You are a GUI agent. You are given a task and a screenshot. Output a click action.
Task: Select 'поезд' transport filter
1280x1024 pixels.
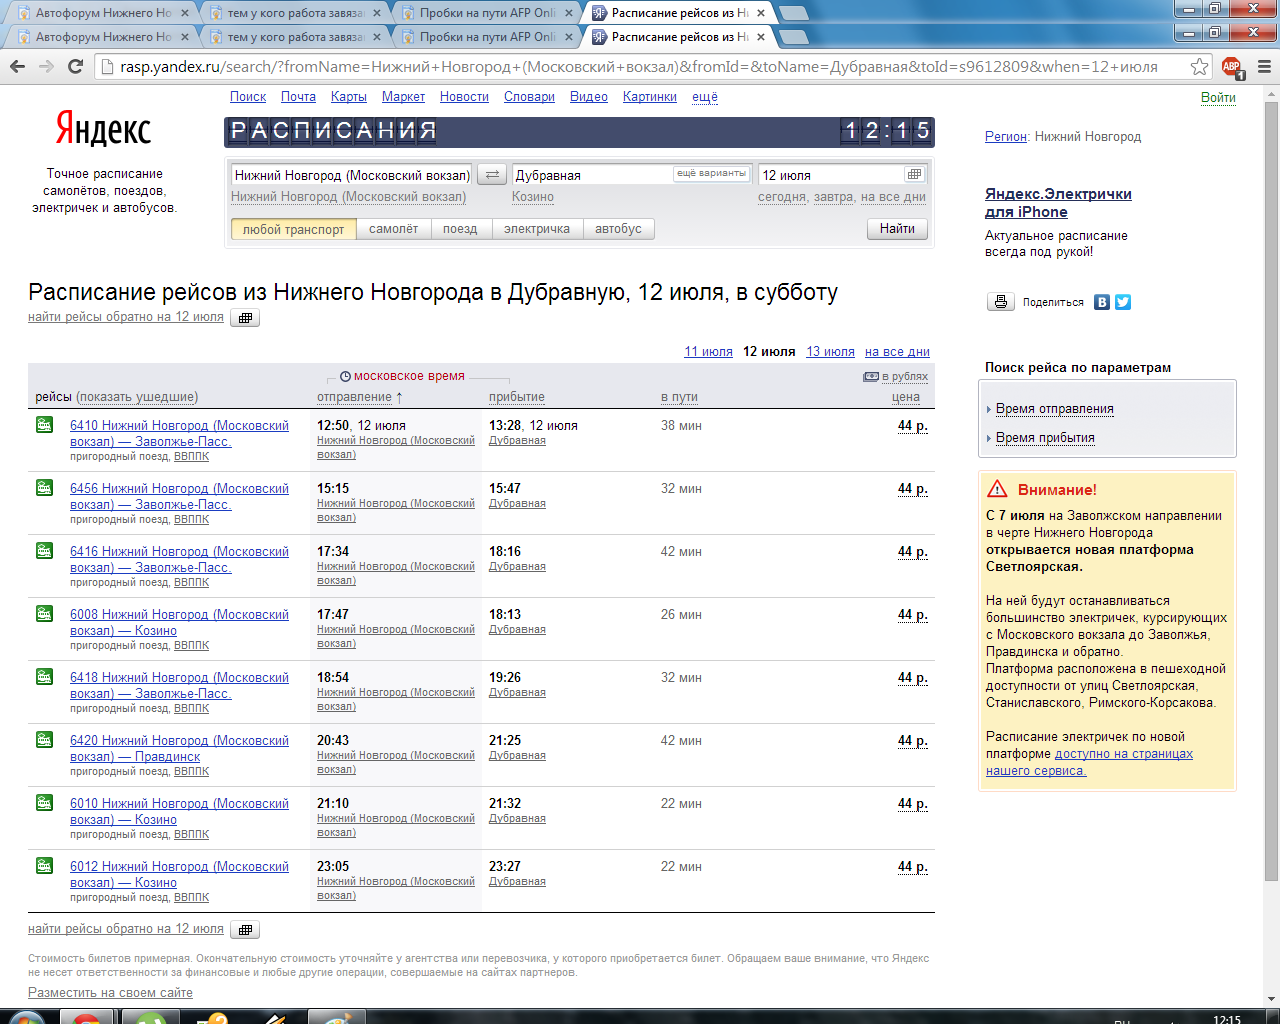pos(460,229)
